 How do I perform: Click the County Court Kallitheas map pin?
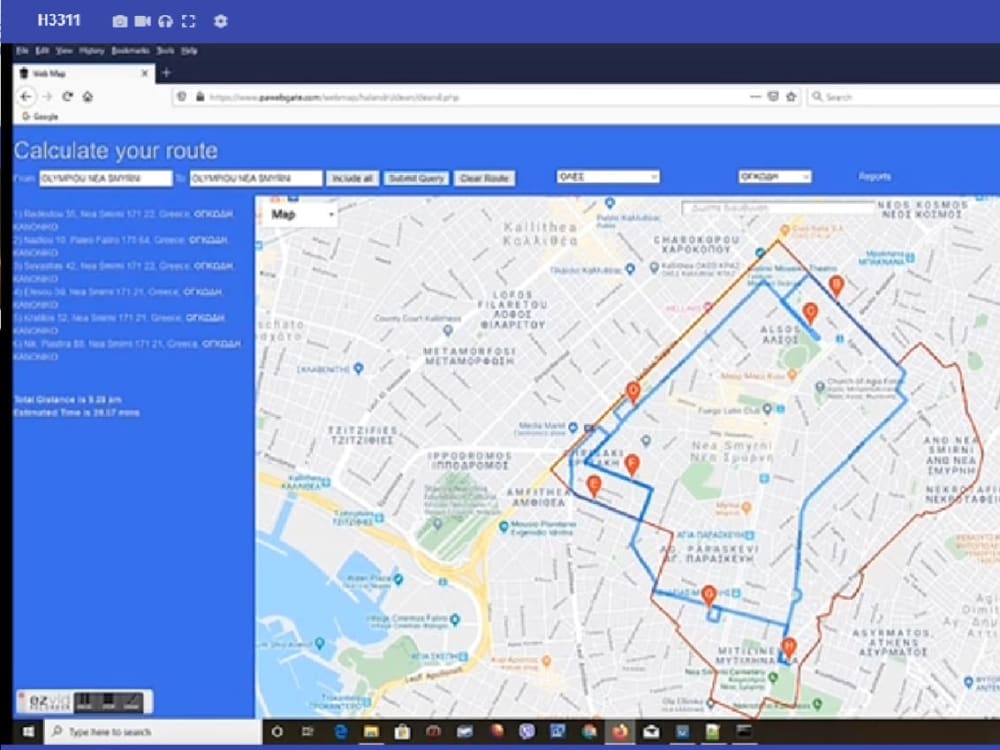[448, 330]
